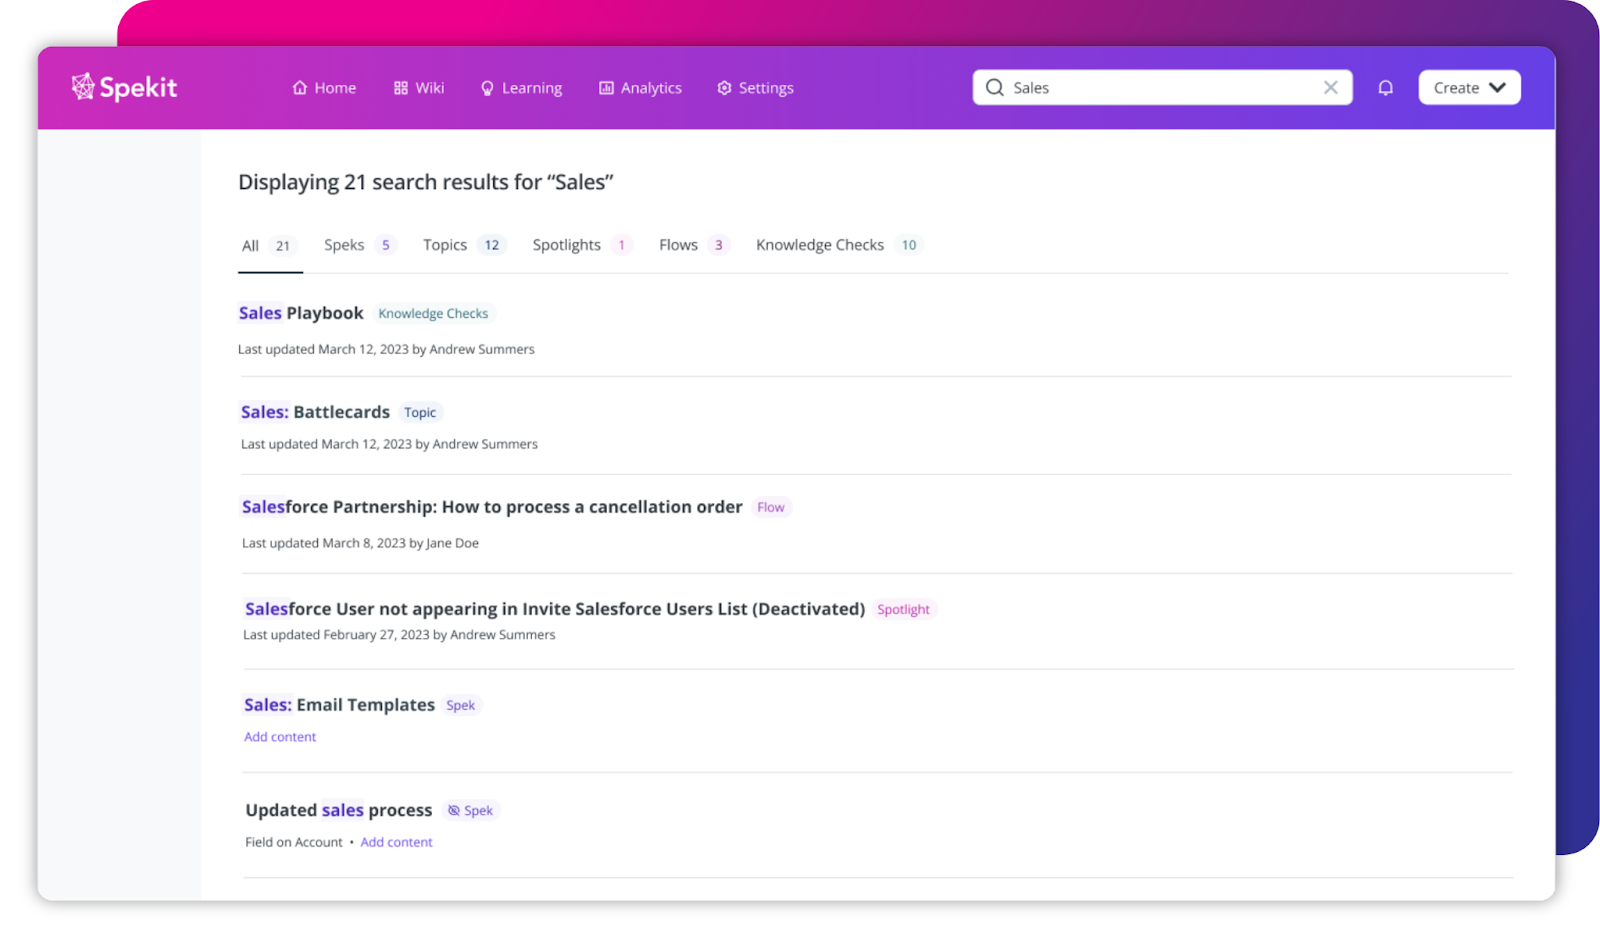Image resolution: width=1600 pixels, height=931 pixels.
Task: Click the Topic tag on Battlecards
Action: pos(420,412)
